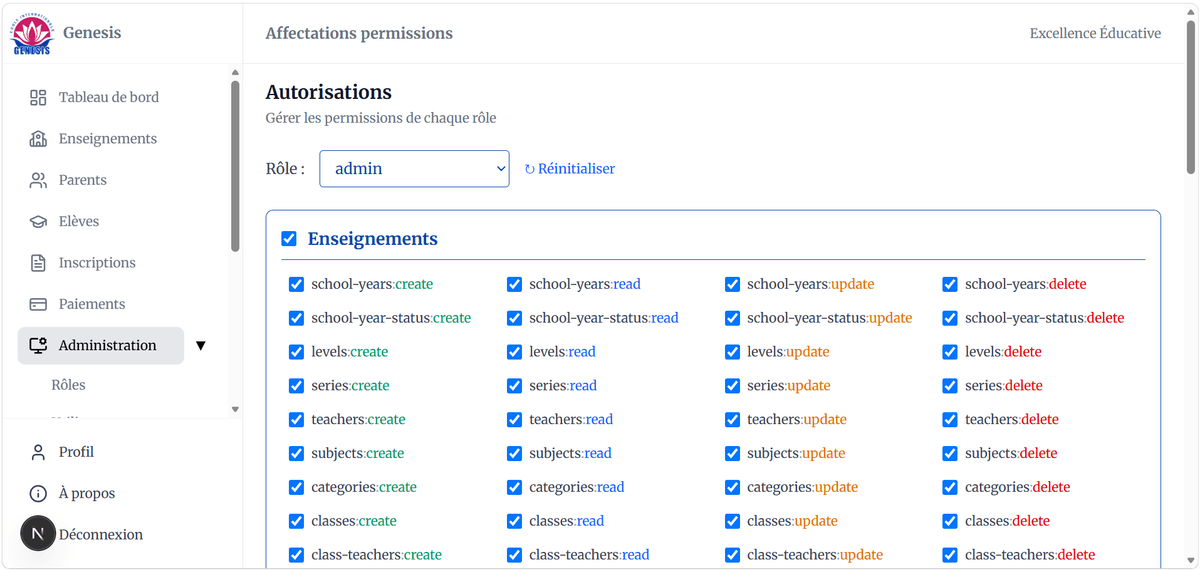Click the Paiements credit card icon
This screenshot has width=1200, height=570.
pyautogui.click(x=38, y=304)
